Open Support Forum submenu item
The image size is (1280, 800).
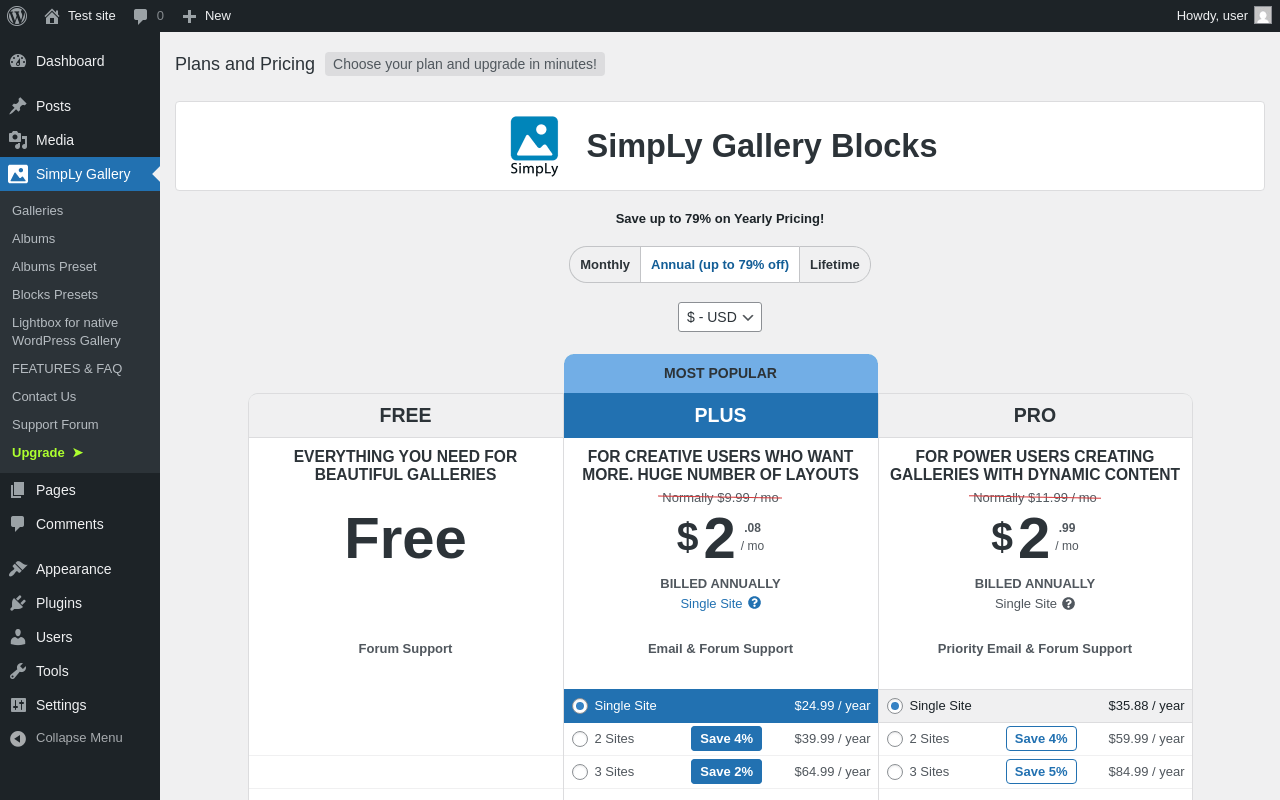pos(80,425)
